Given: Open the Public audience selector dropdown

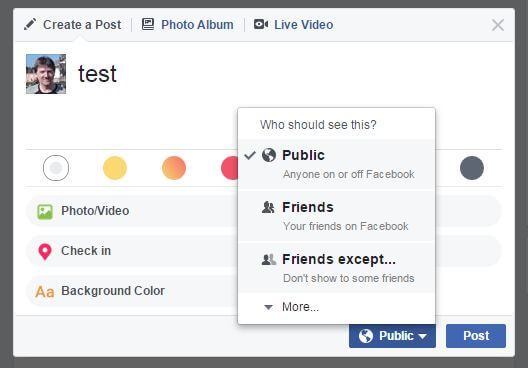Looking at the screenshot, I should (392, 336).
